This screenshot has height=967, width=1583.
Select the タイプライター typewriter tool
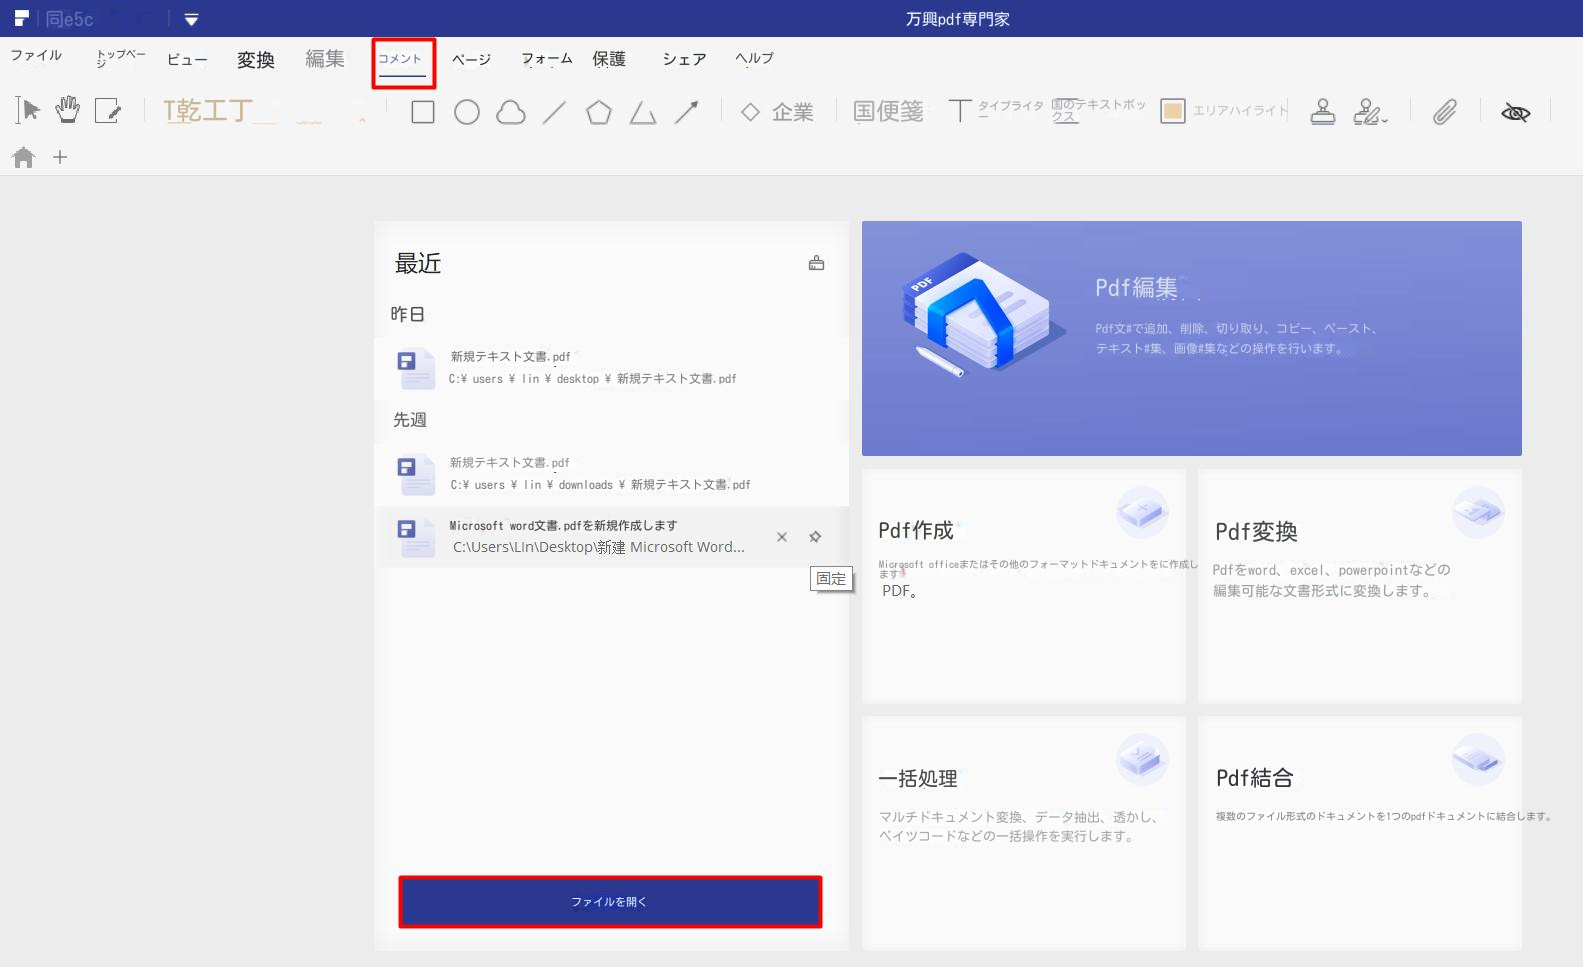coord(996,110)
